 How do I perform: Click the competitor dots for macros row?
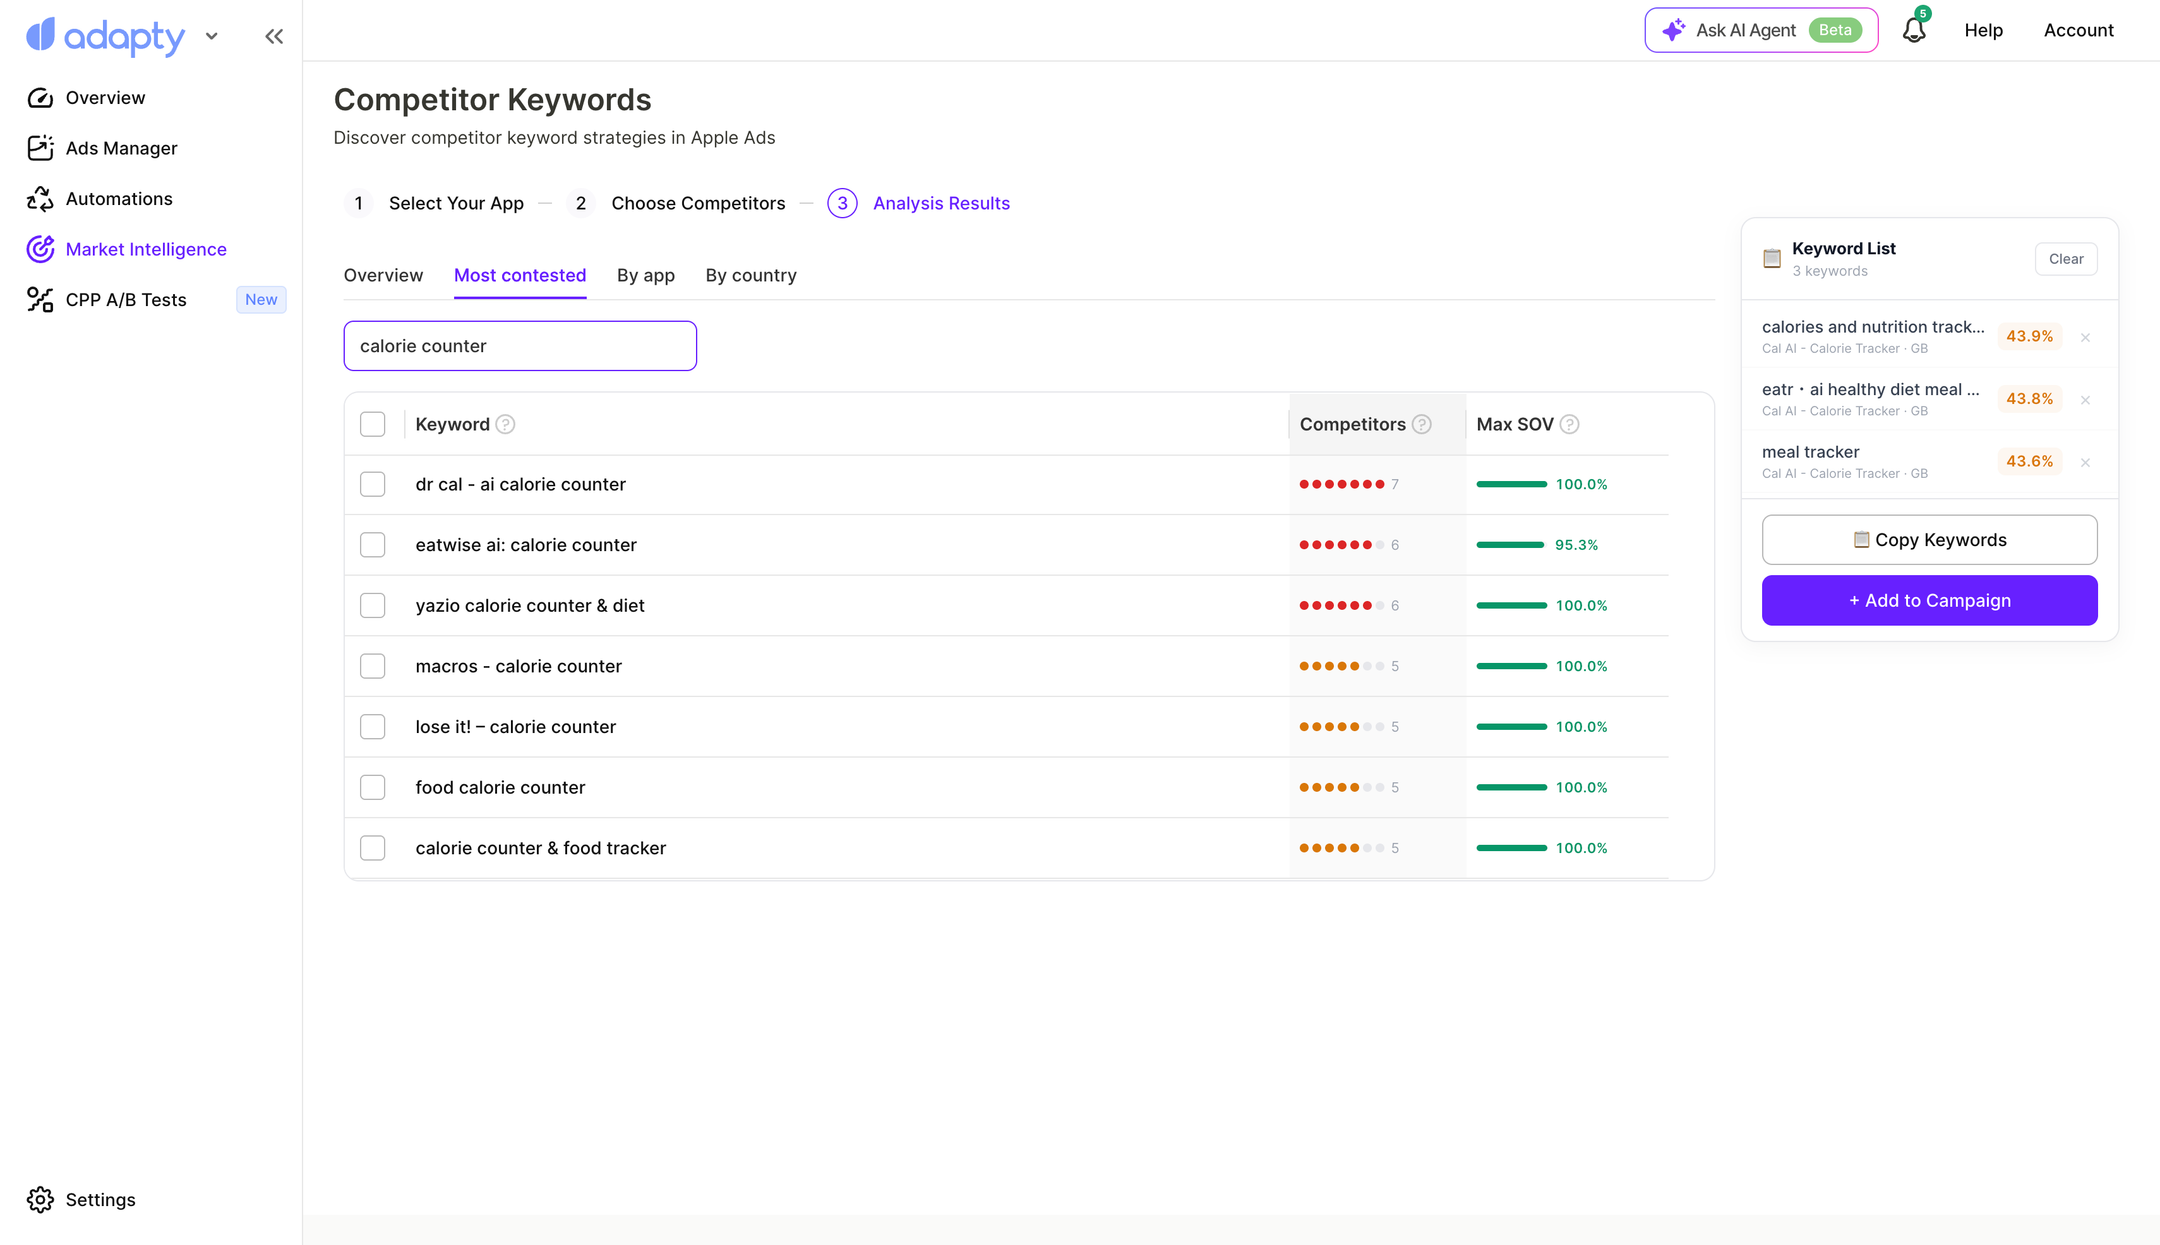pyautogui.click(x=1342, y=666)
